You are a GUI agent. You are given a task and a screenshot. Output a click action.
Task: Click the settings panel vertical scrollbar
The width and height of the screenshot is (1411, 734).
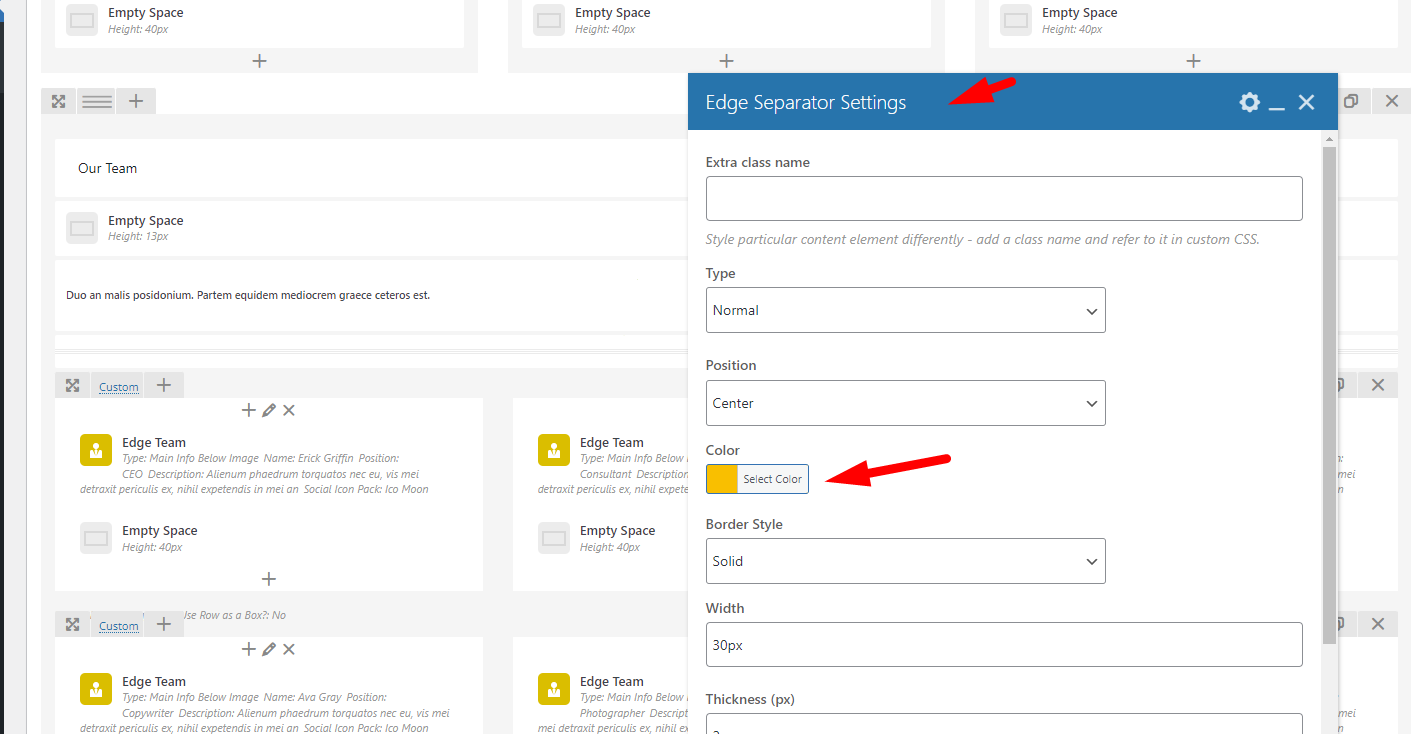1329,395
